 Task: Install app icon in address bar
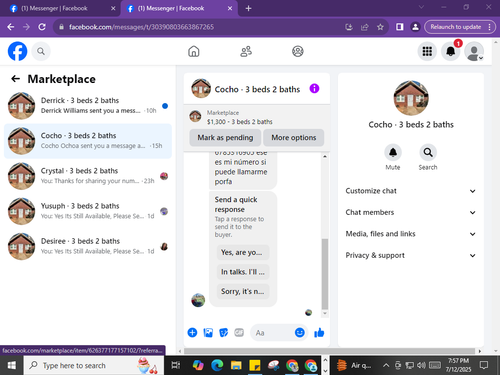[349, 27]
